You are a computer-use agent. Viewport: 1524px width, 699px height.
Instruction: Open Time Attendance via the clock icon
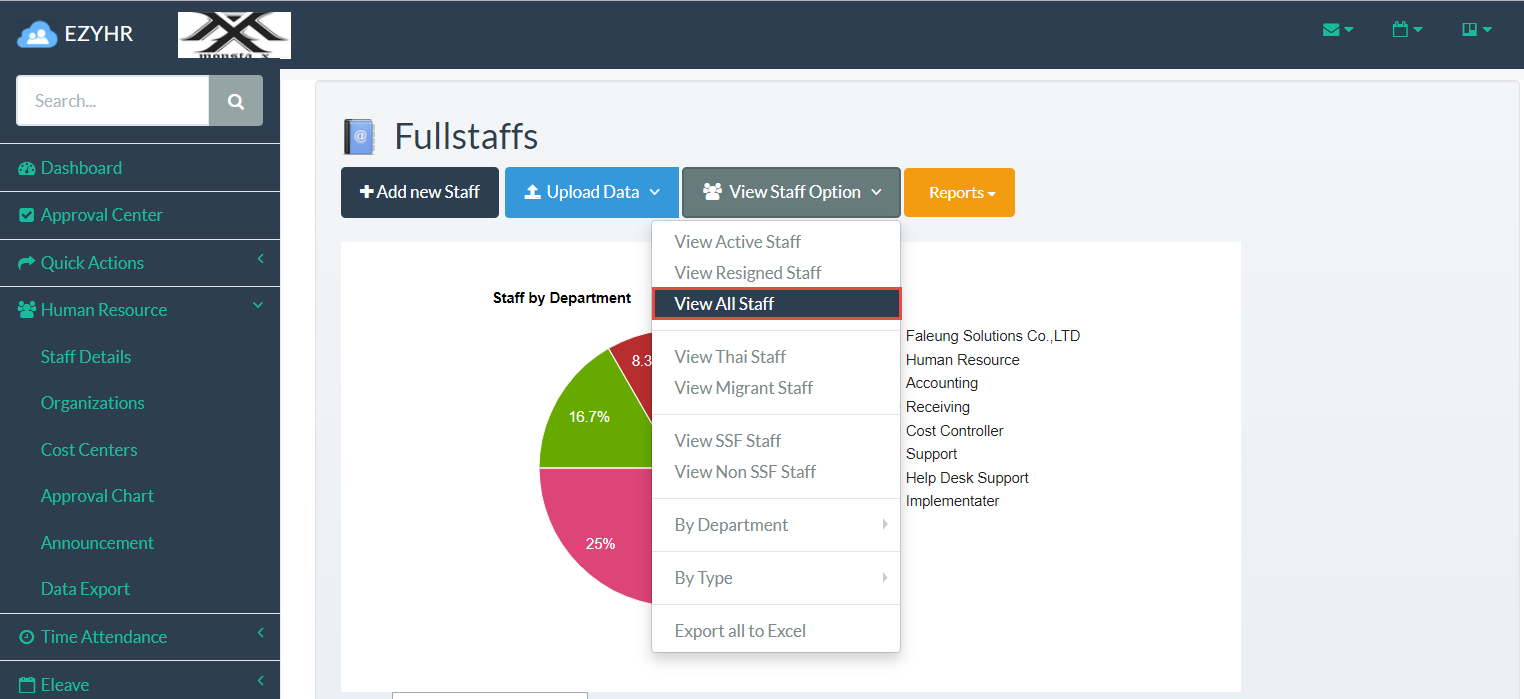pos(26,636)
